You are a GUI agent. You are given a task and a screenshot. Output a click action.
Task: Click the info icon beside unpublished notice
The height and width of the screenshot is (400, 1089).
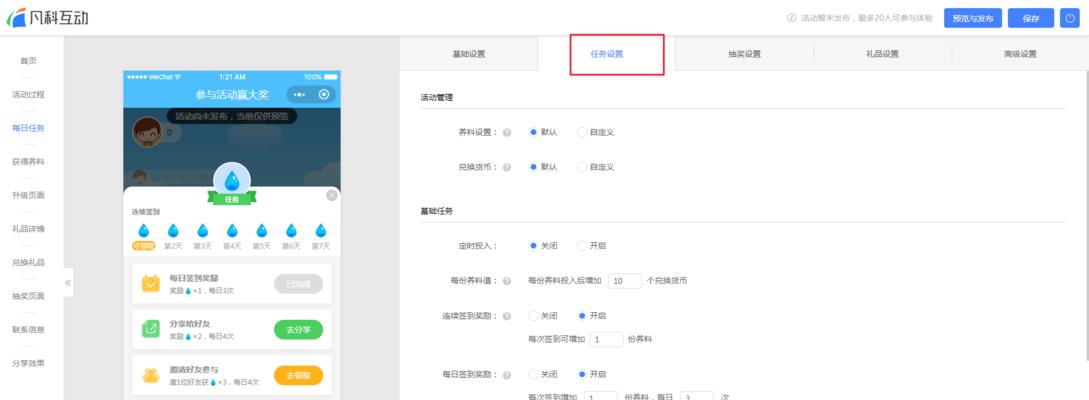pos(791,18)
